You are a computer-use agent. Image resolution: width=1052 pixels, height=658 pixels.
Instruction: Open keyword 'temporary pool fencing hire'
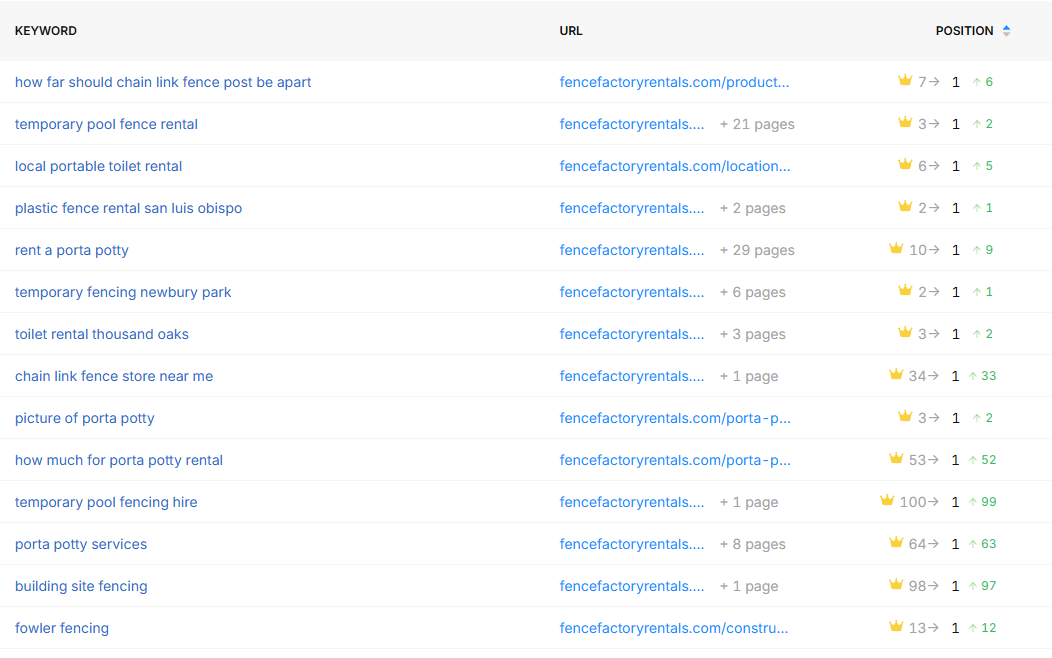coord(106,502)
